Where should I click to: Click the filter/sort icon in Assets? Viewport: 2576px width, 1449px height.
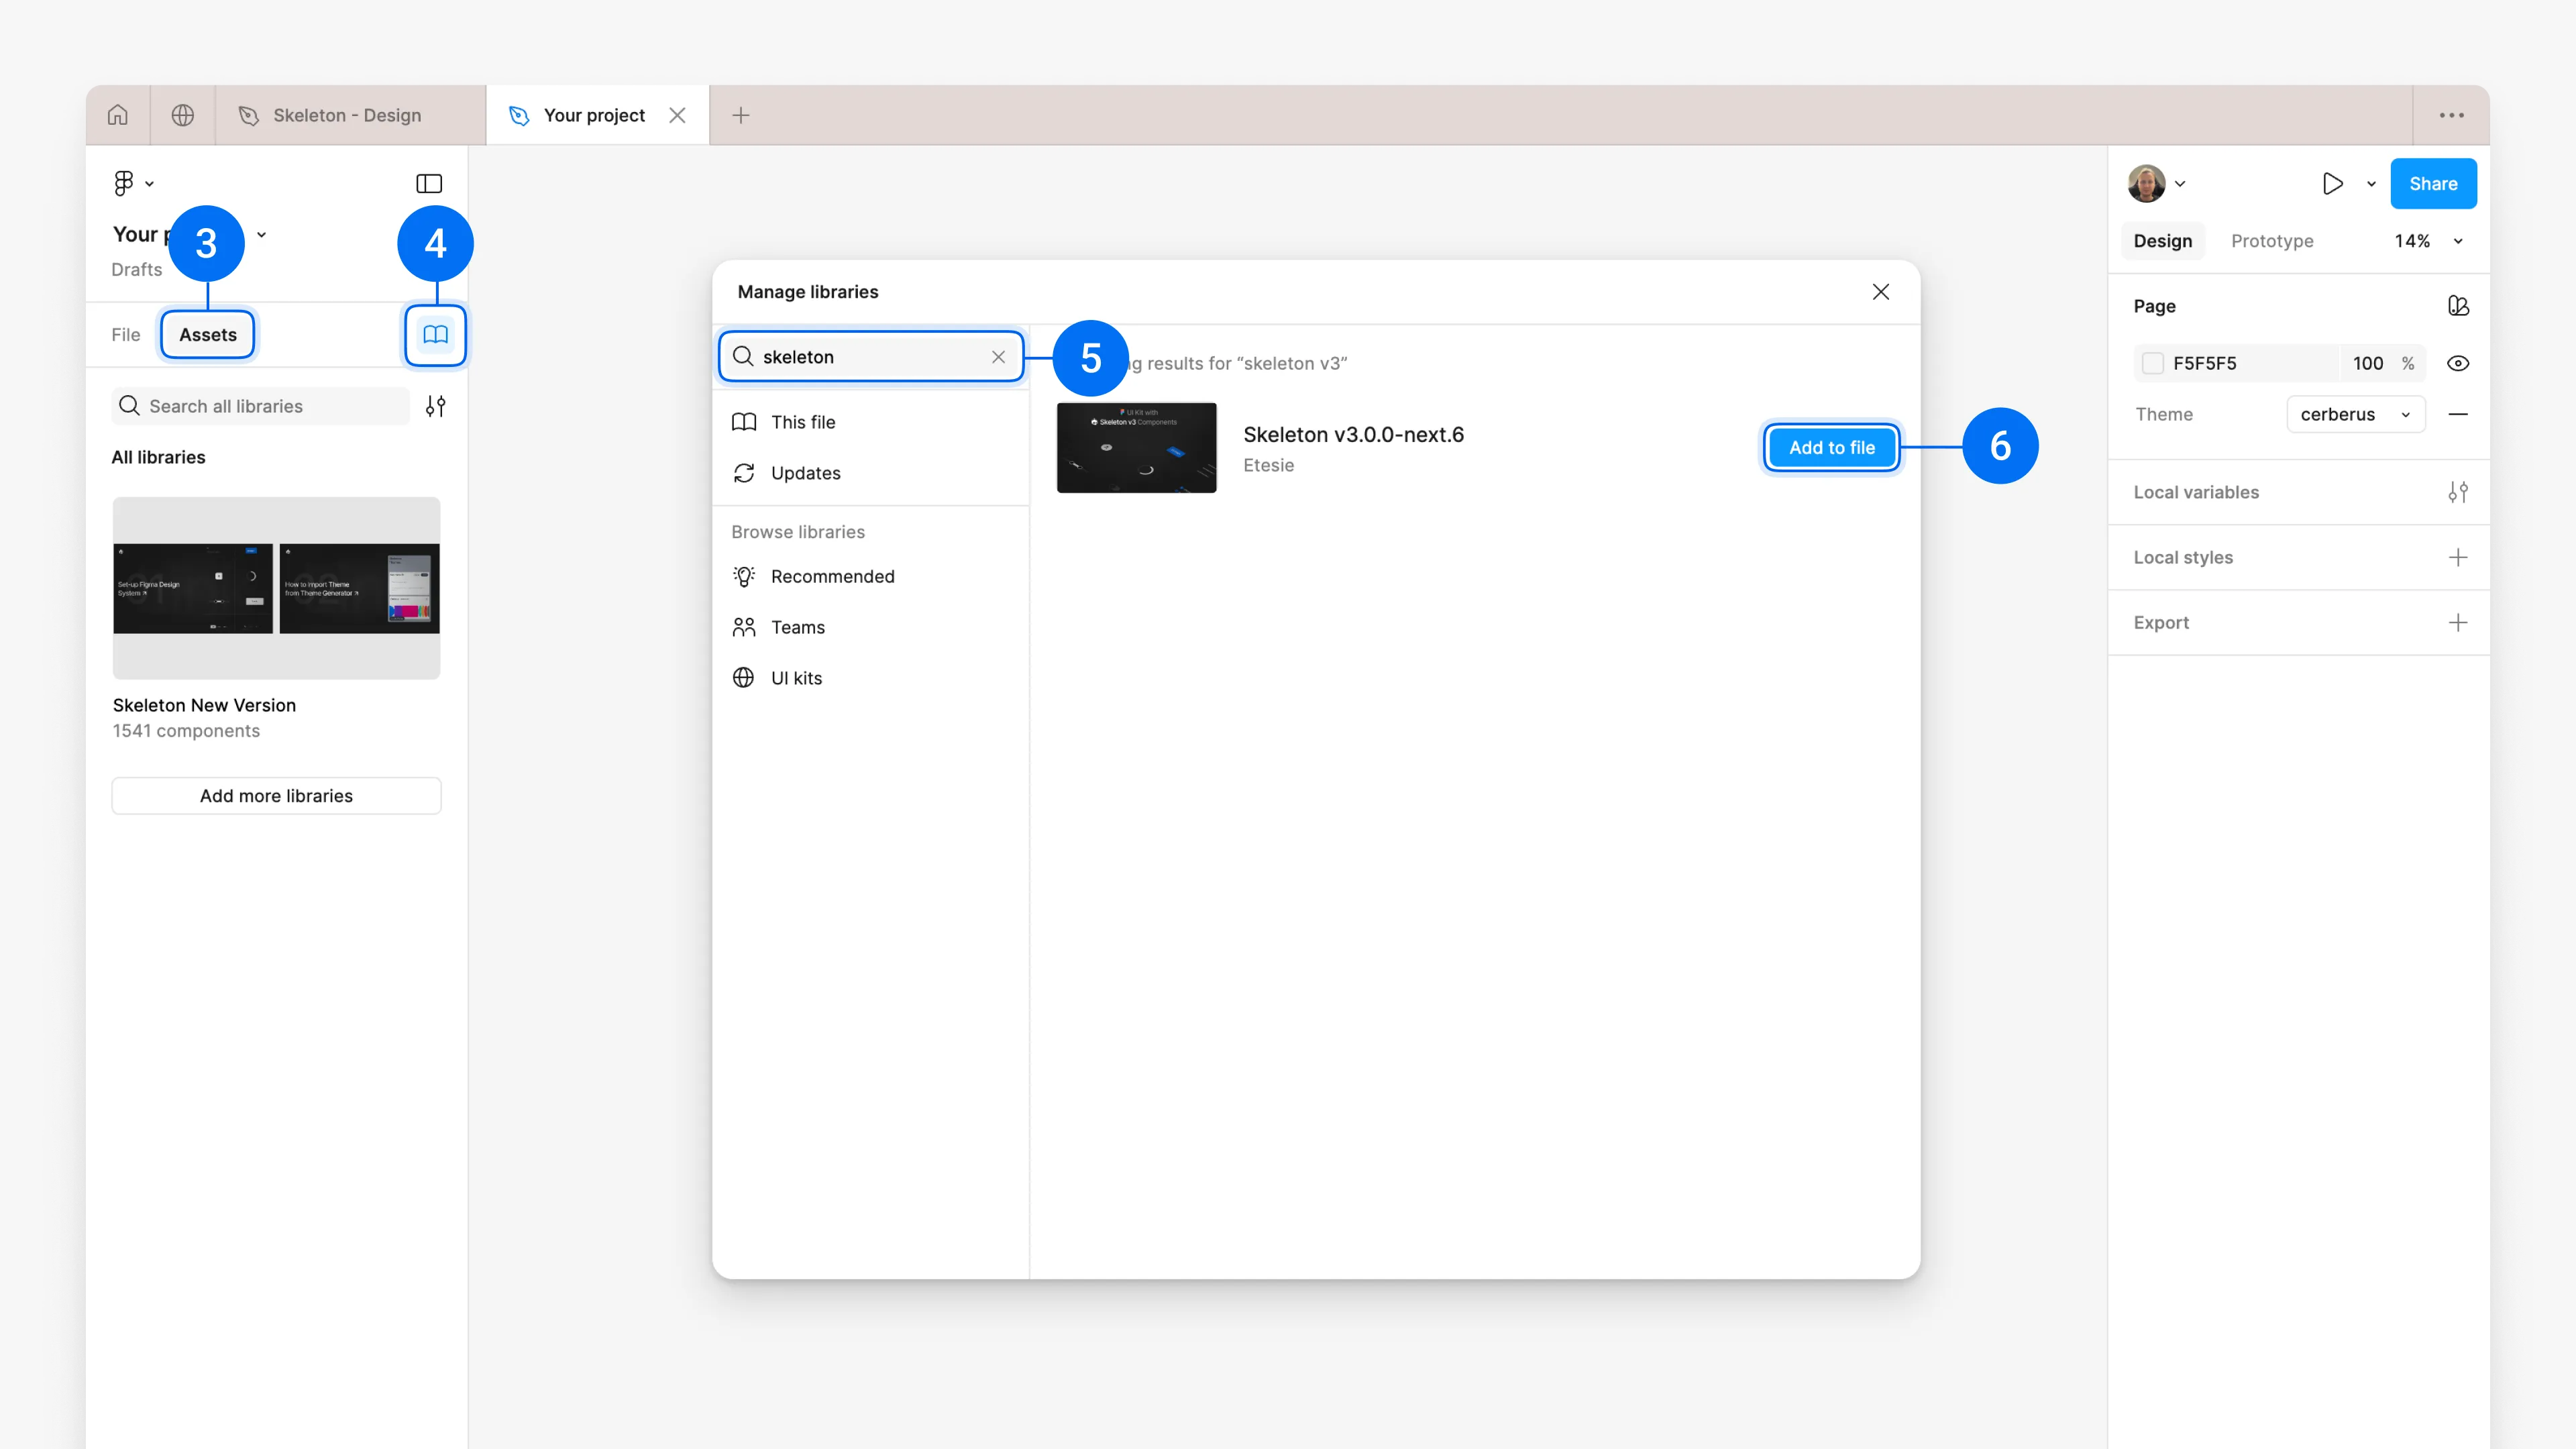pyautogui.click(x=437, y=405)
